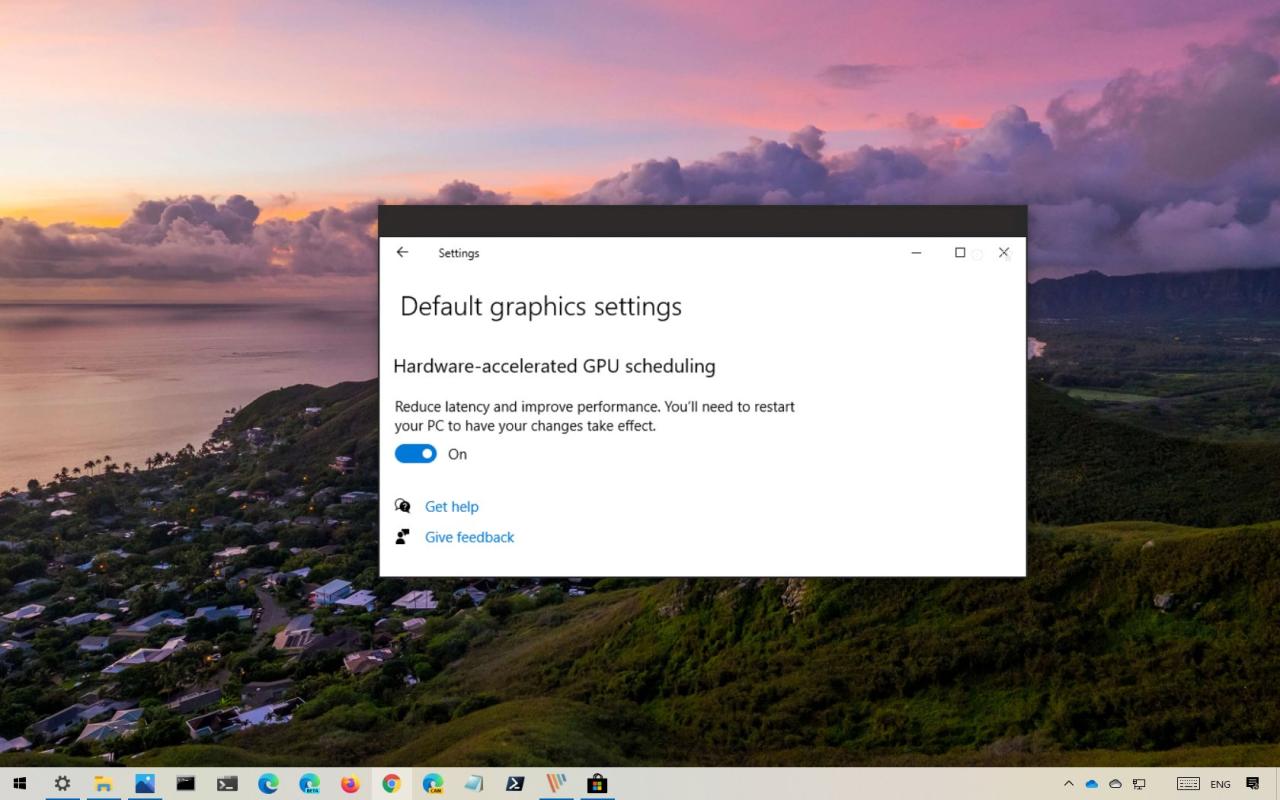Launch Chrome Canary from the taskbar

[x=432, y=783]
